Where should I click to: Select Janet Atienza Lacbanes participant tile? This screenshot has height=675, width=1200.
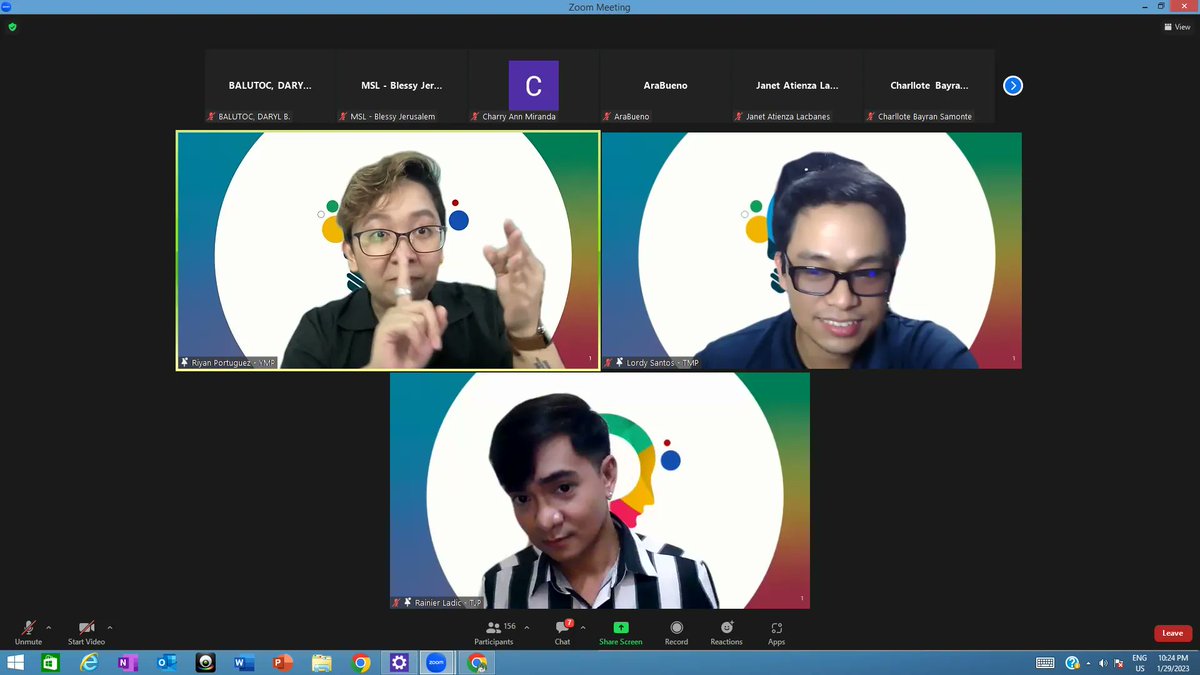tap(798, 86)
